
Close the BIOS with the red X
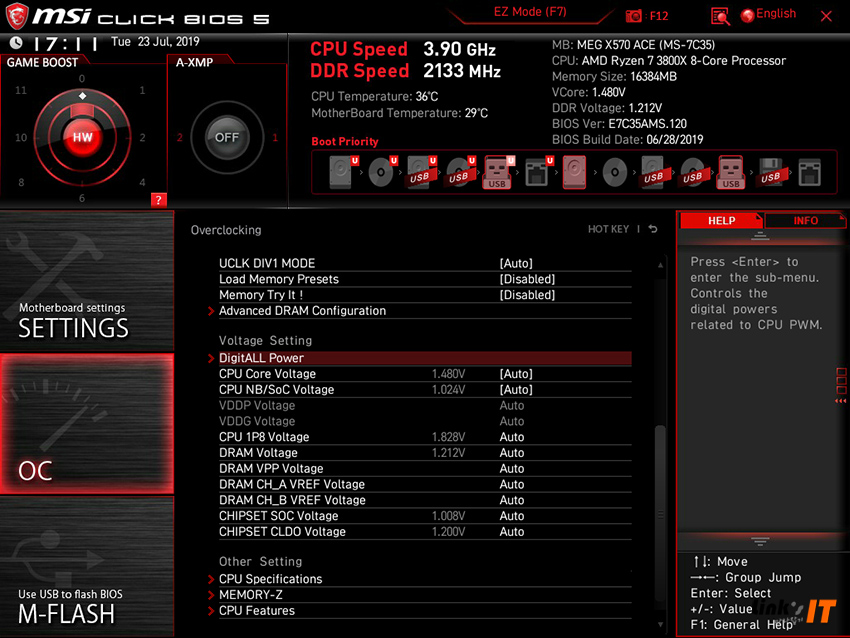pyautogui.click(x=826, y=16)
